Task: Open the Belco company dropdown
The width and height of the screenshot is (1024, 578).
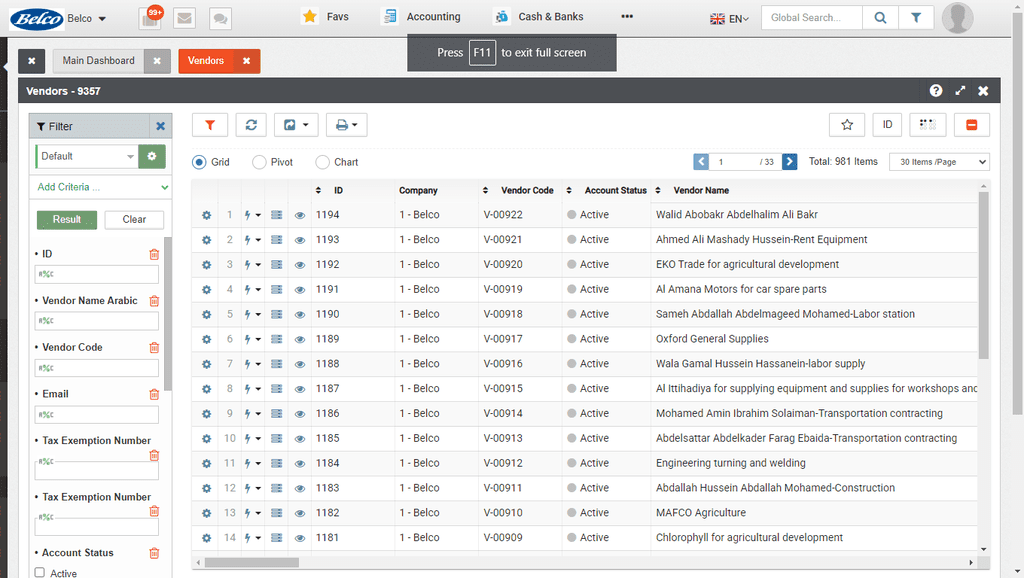Action: [x=86, y=18]
